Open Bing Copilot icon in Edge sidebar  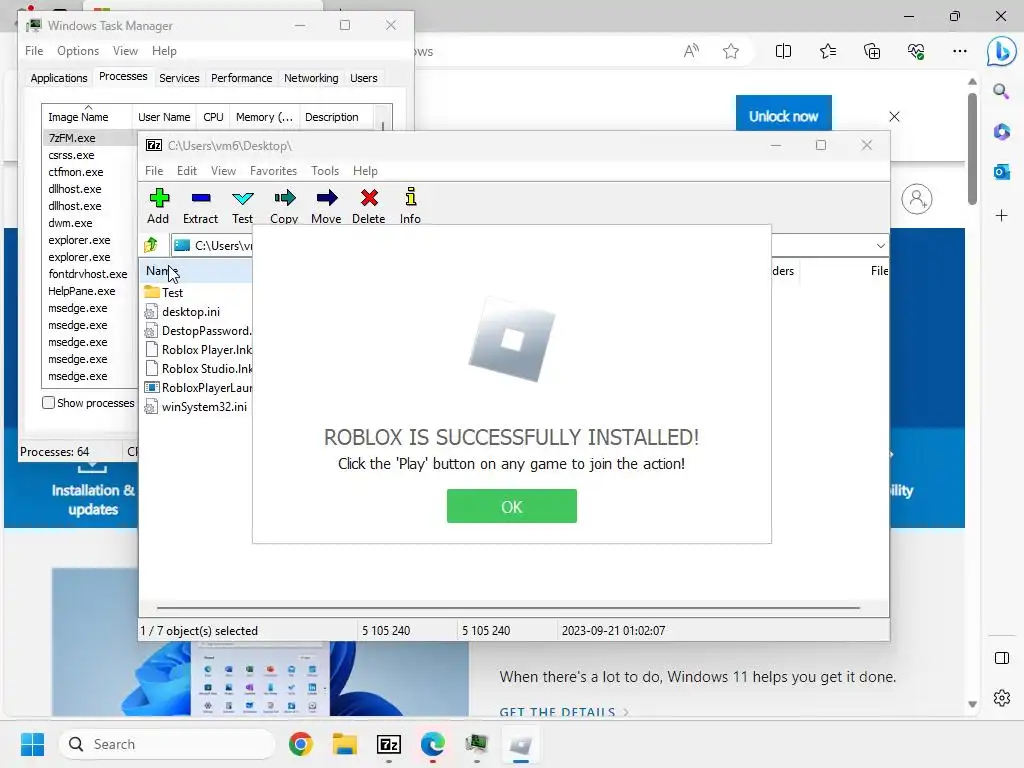1001,52
